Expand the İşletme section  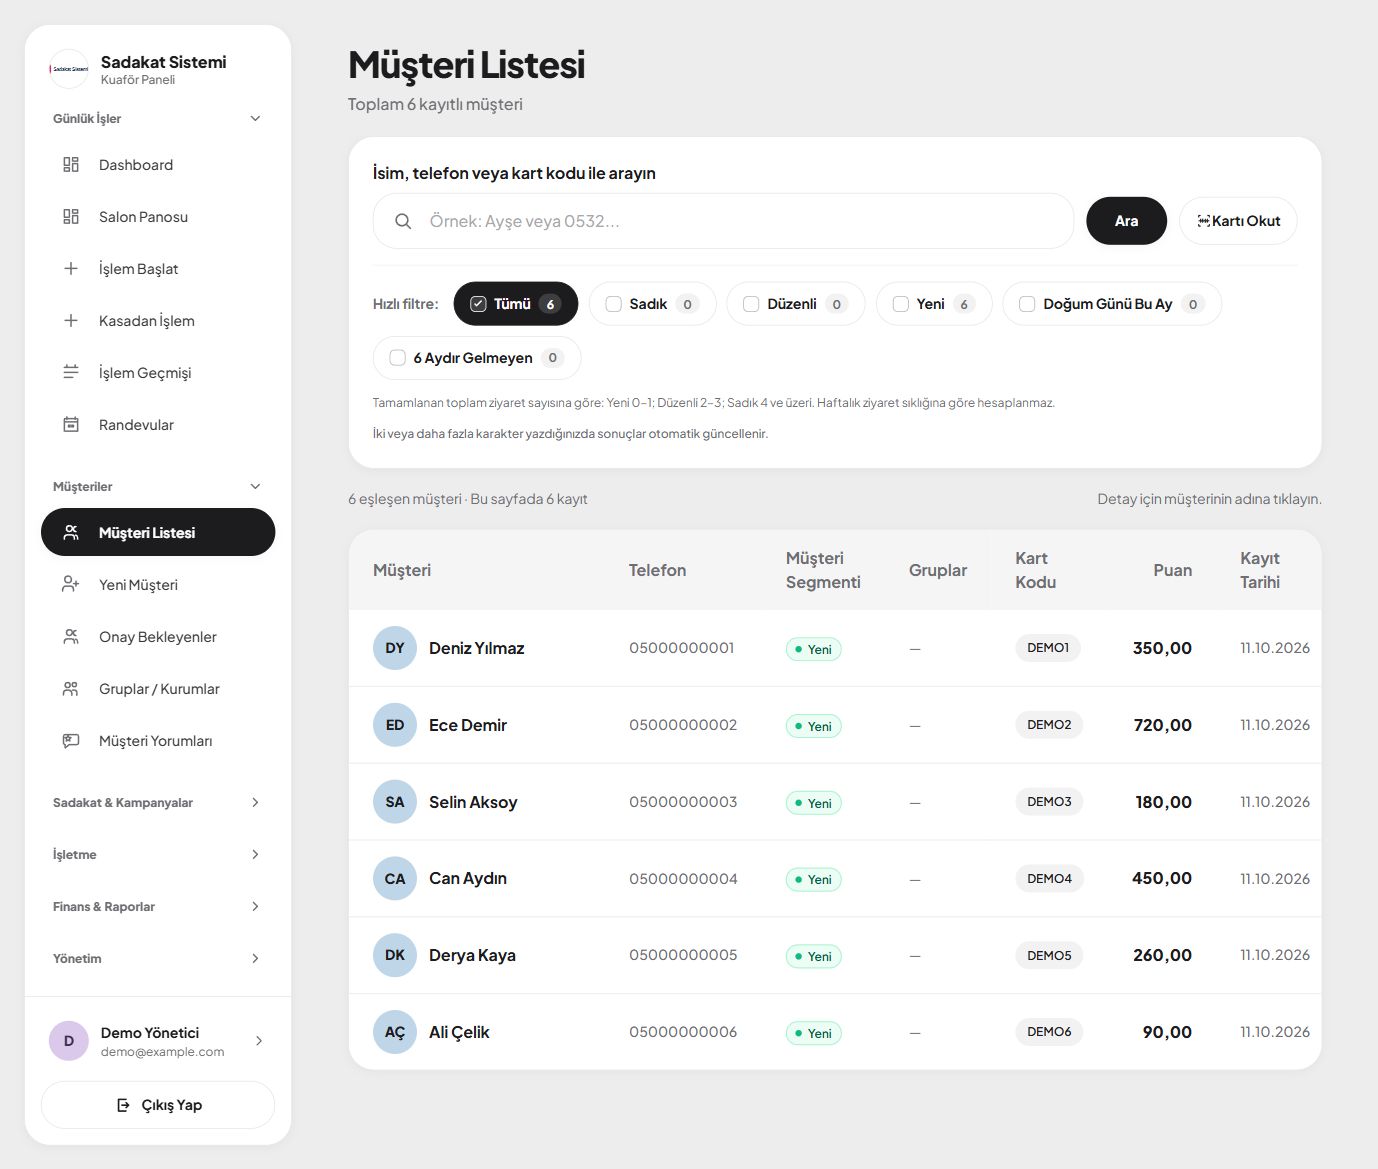[157, 854]
